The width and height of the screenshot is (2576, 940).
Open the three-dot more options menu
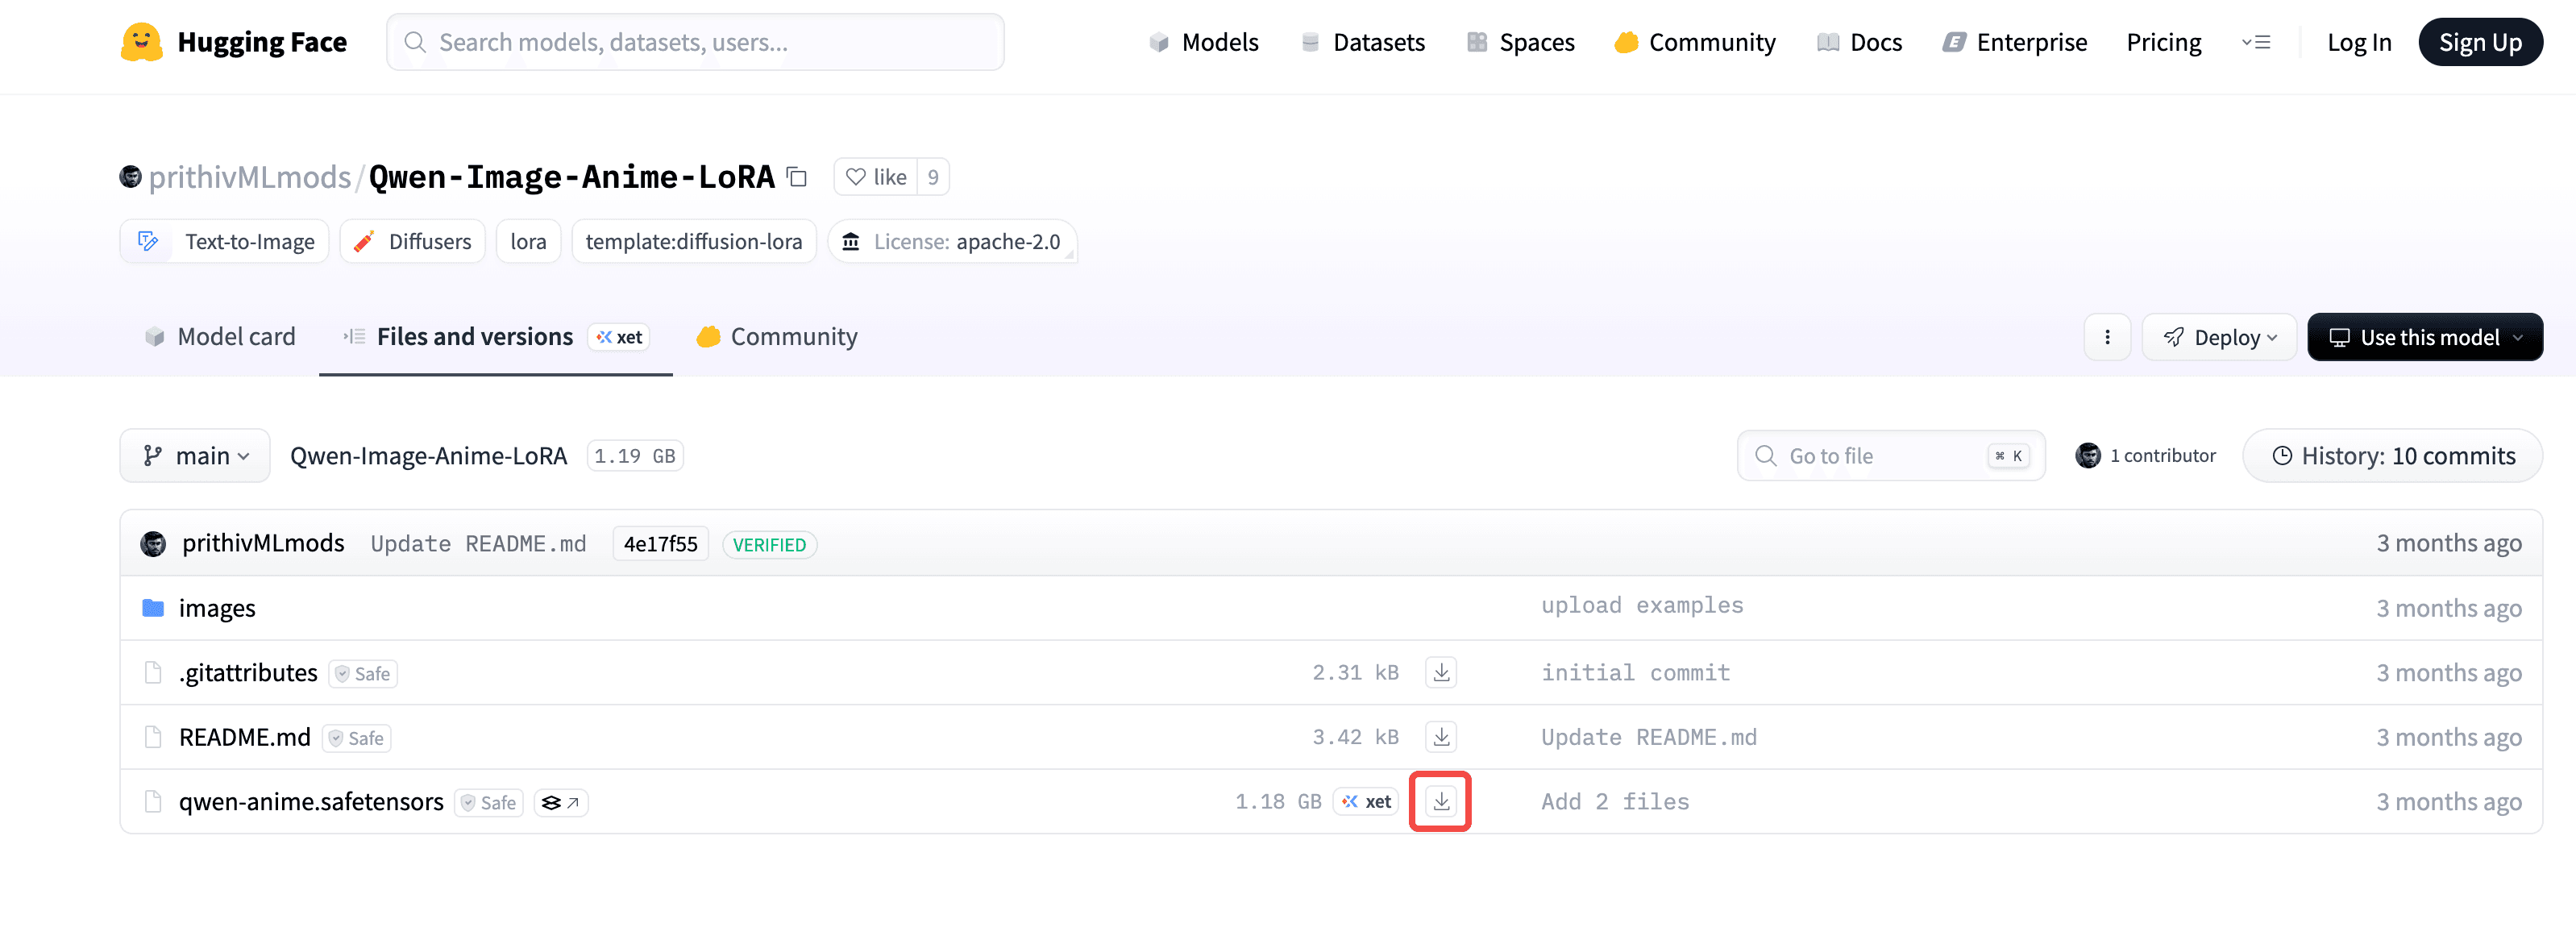[2106, 337]
